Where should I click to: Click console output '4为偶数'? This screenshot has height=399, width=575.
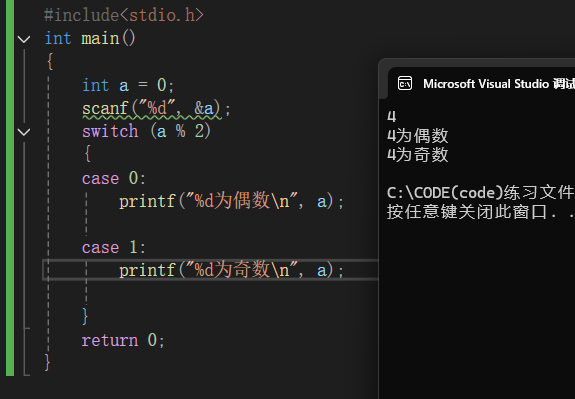point(418,136)
